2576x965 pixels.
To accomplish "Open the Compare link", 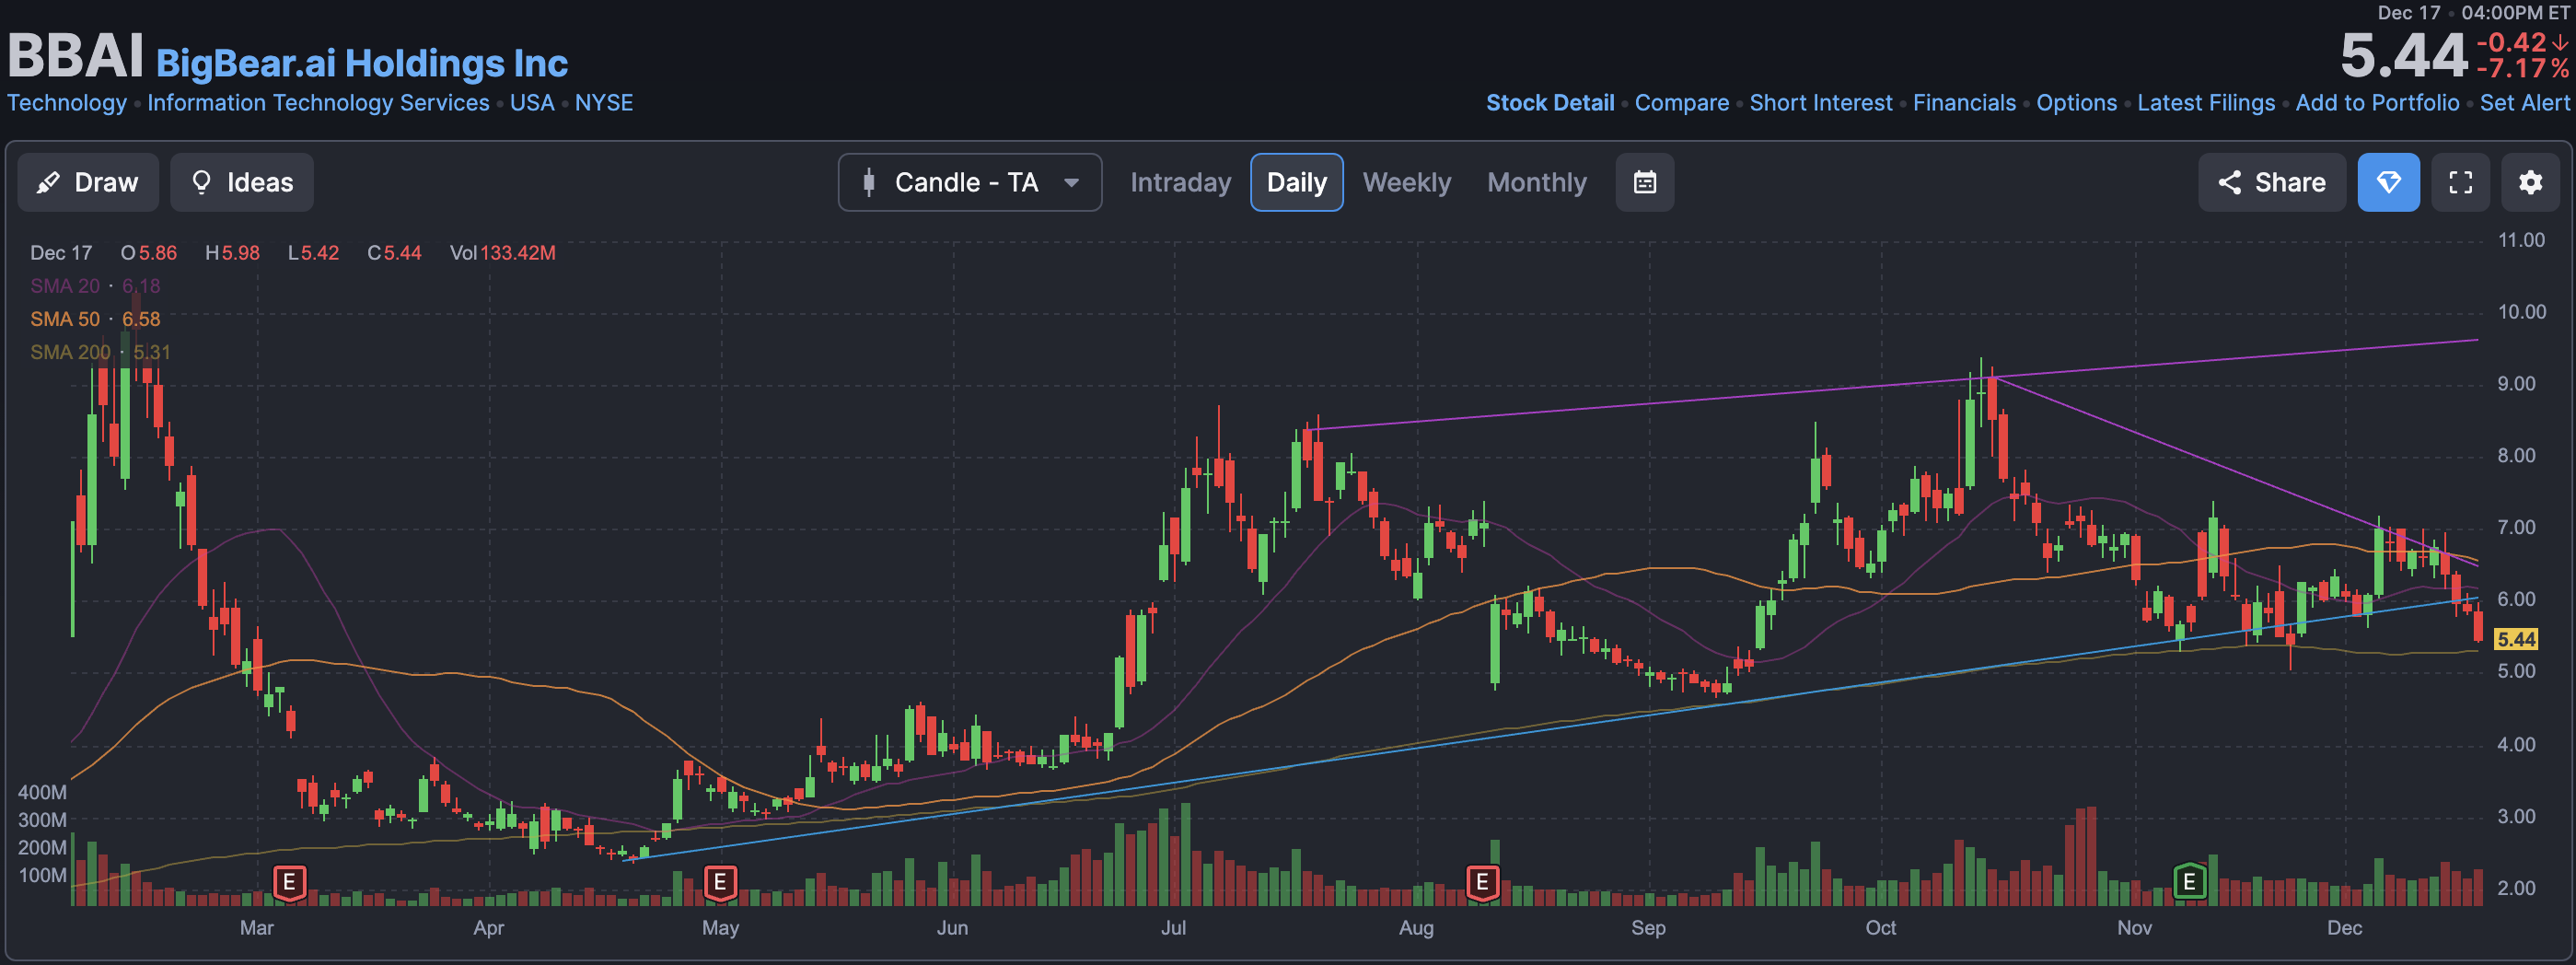I will click(x=1682, y=103).
